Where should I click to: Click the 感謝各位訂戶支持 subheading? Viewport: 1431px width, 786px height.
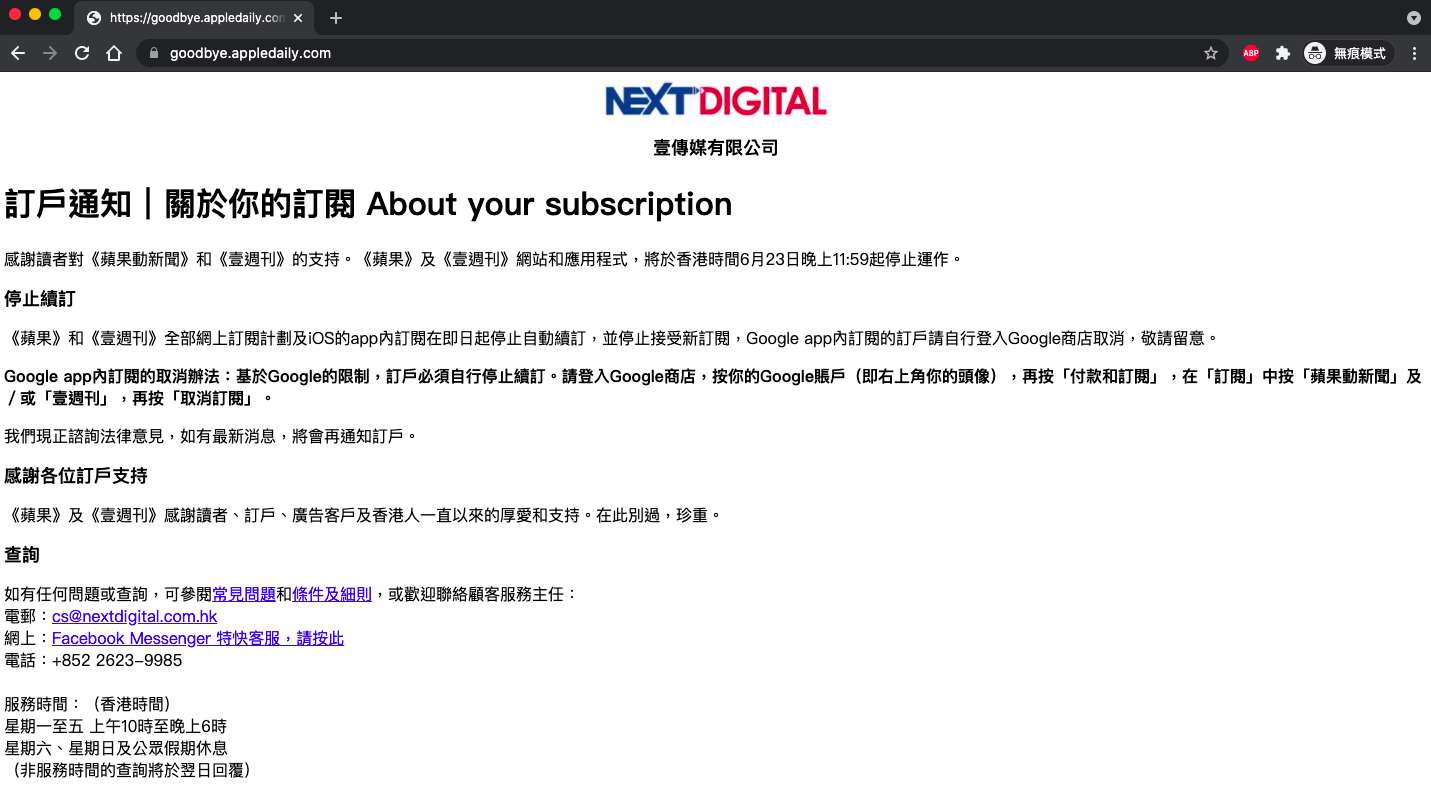pos(76,475)
